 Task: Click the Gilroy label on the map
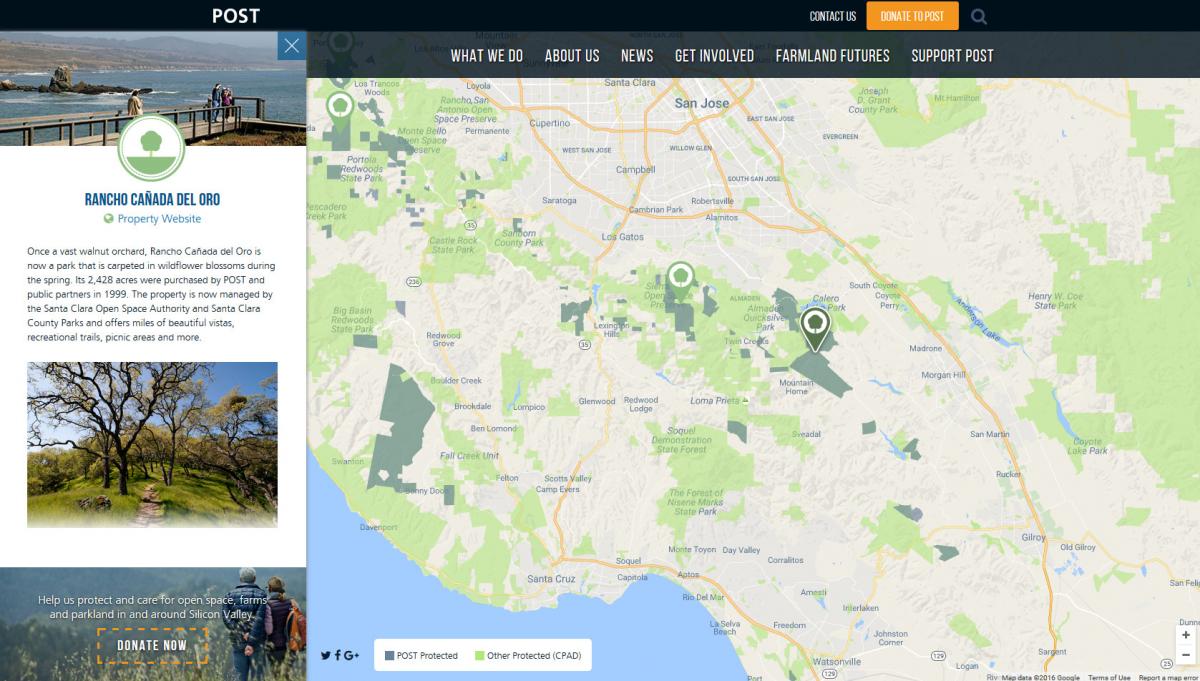point(1032,537)
